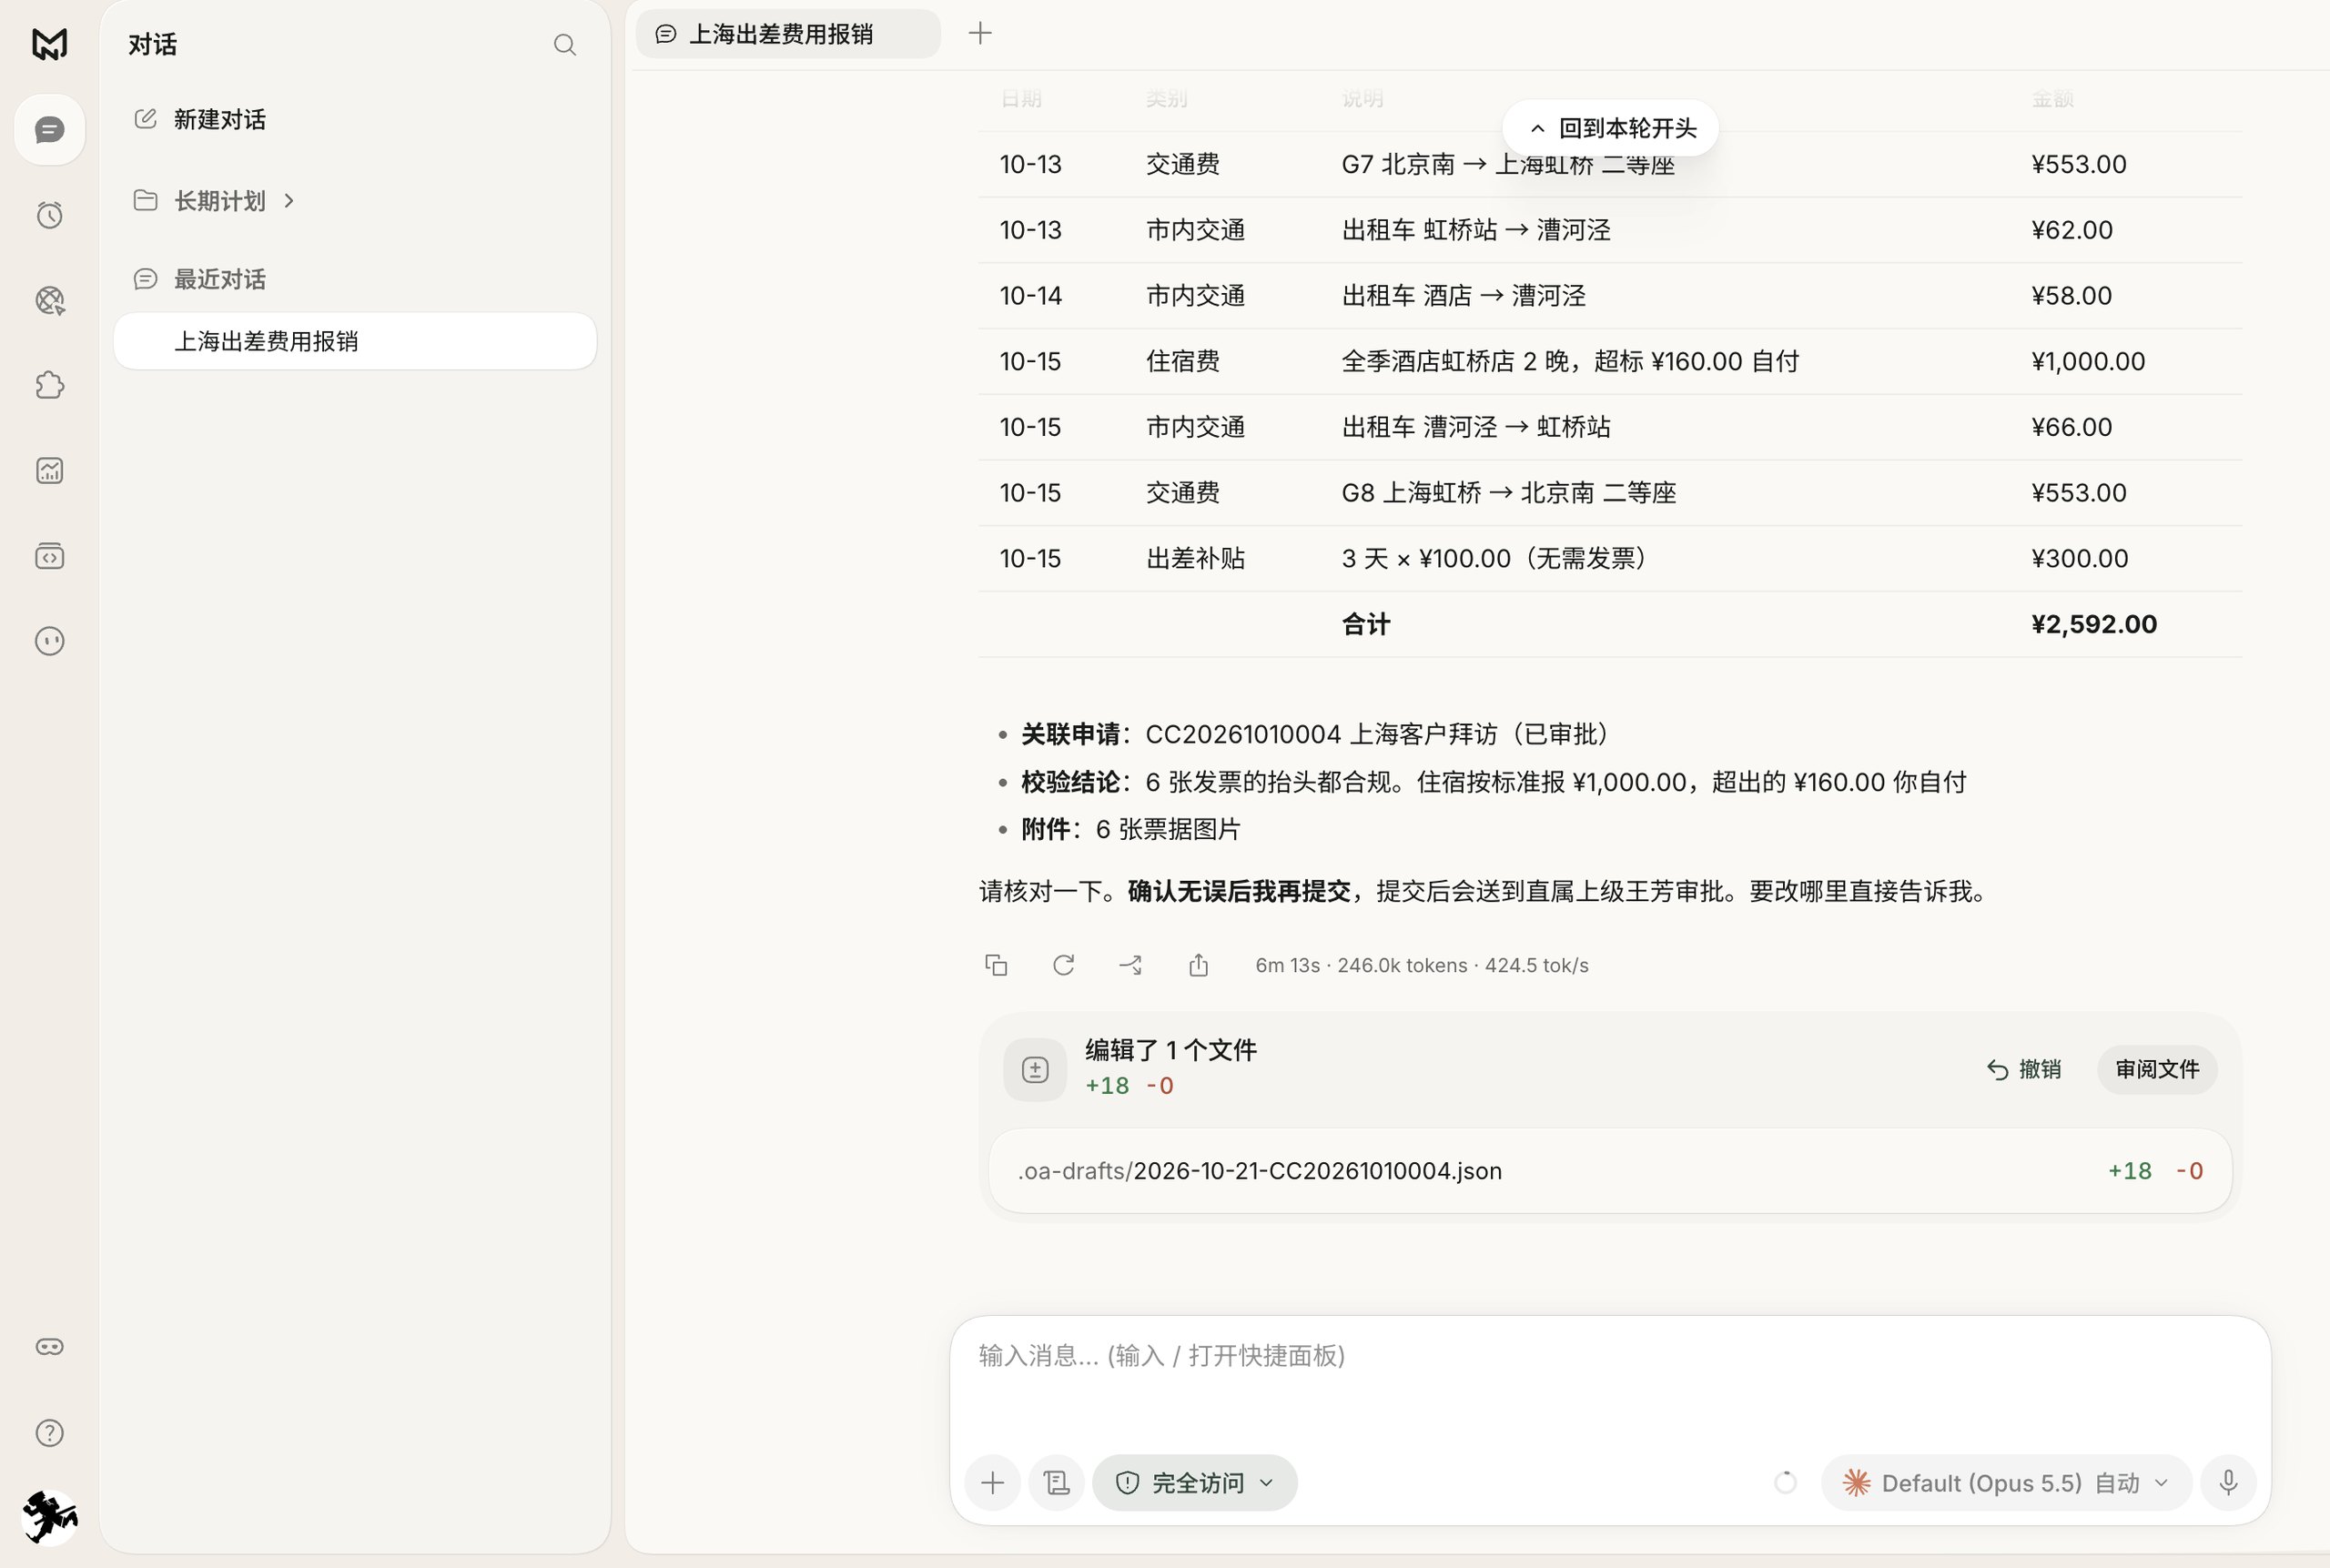Click the 住宿费 category cell
The height and width of the screenshot is (1568, 2330).
1183,361
